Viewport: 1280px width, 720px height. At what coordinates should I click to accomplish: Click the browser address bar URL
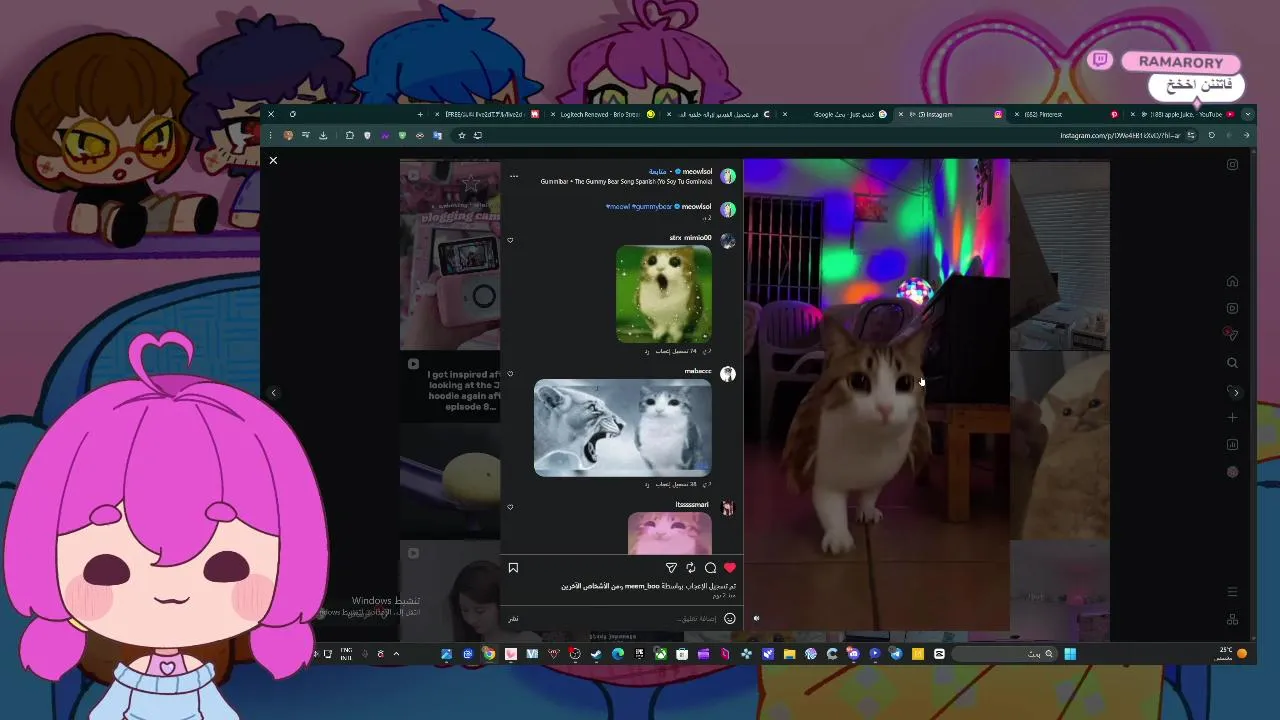[x=1120, y=135]
